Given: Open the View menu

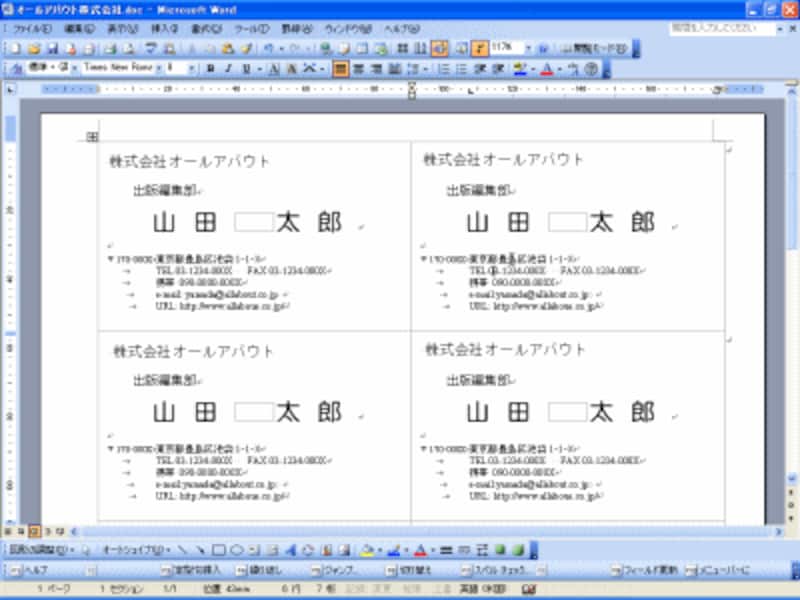Looking at the screenshot, I should pos(122,29).
